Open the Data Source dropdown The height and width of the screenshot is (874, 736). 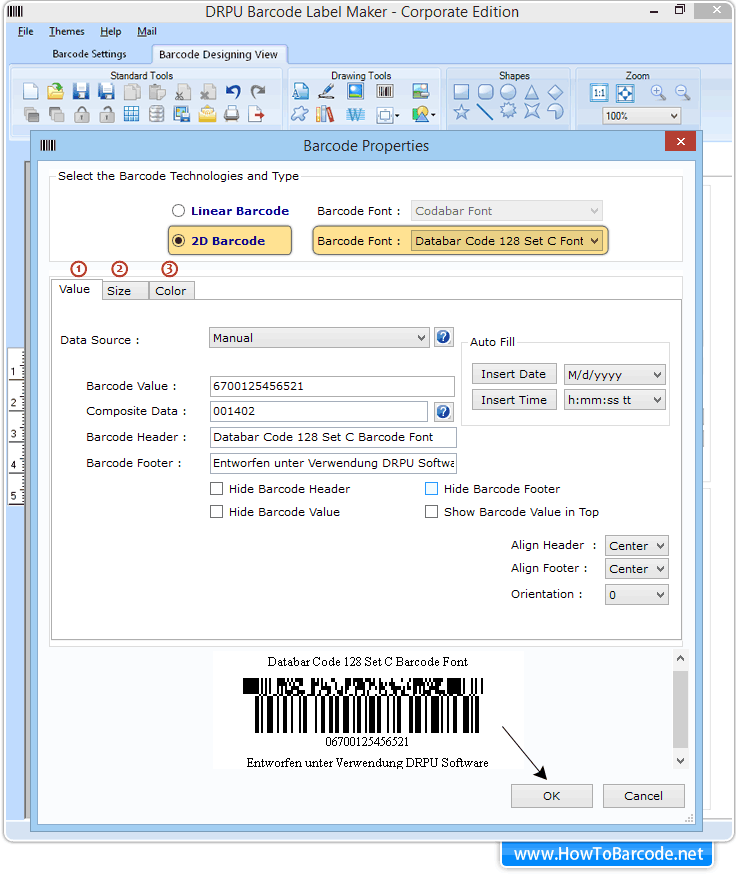(x=319, y=338)
